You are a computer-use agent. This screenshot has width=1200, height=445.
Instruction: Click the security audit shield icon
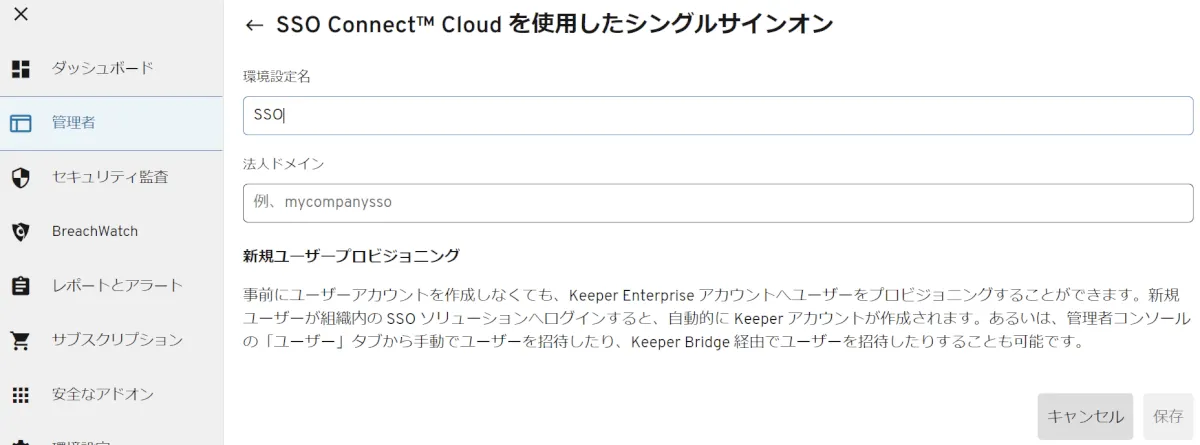click(x=20, y=177)
